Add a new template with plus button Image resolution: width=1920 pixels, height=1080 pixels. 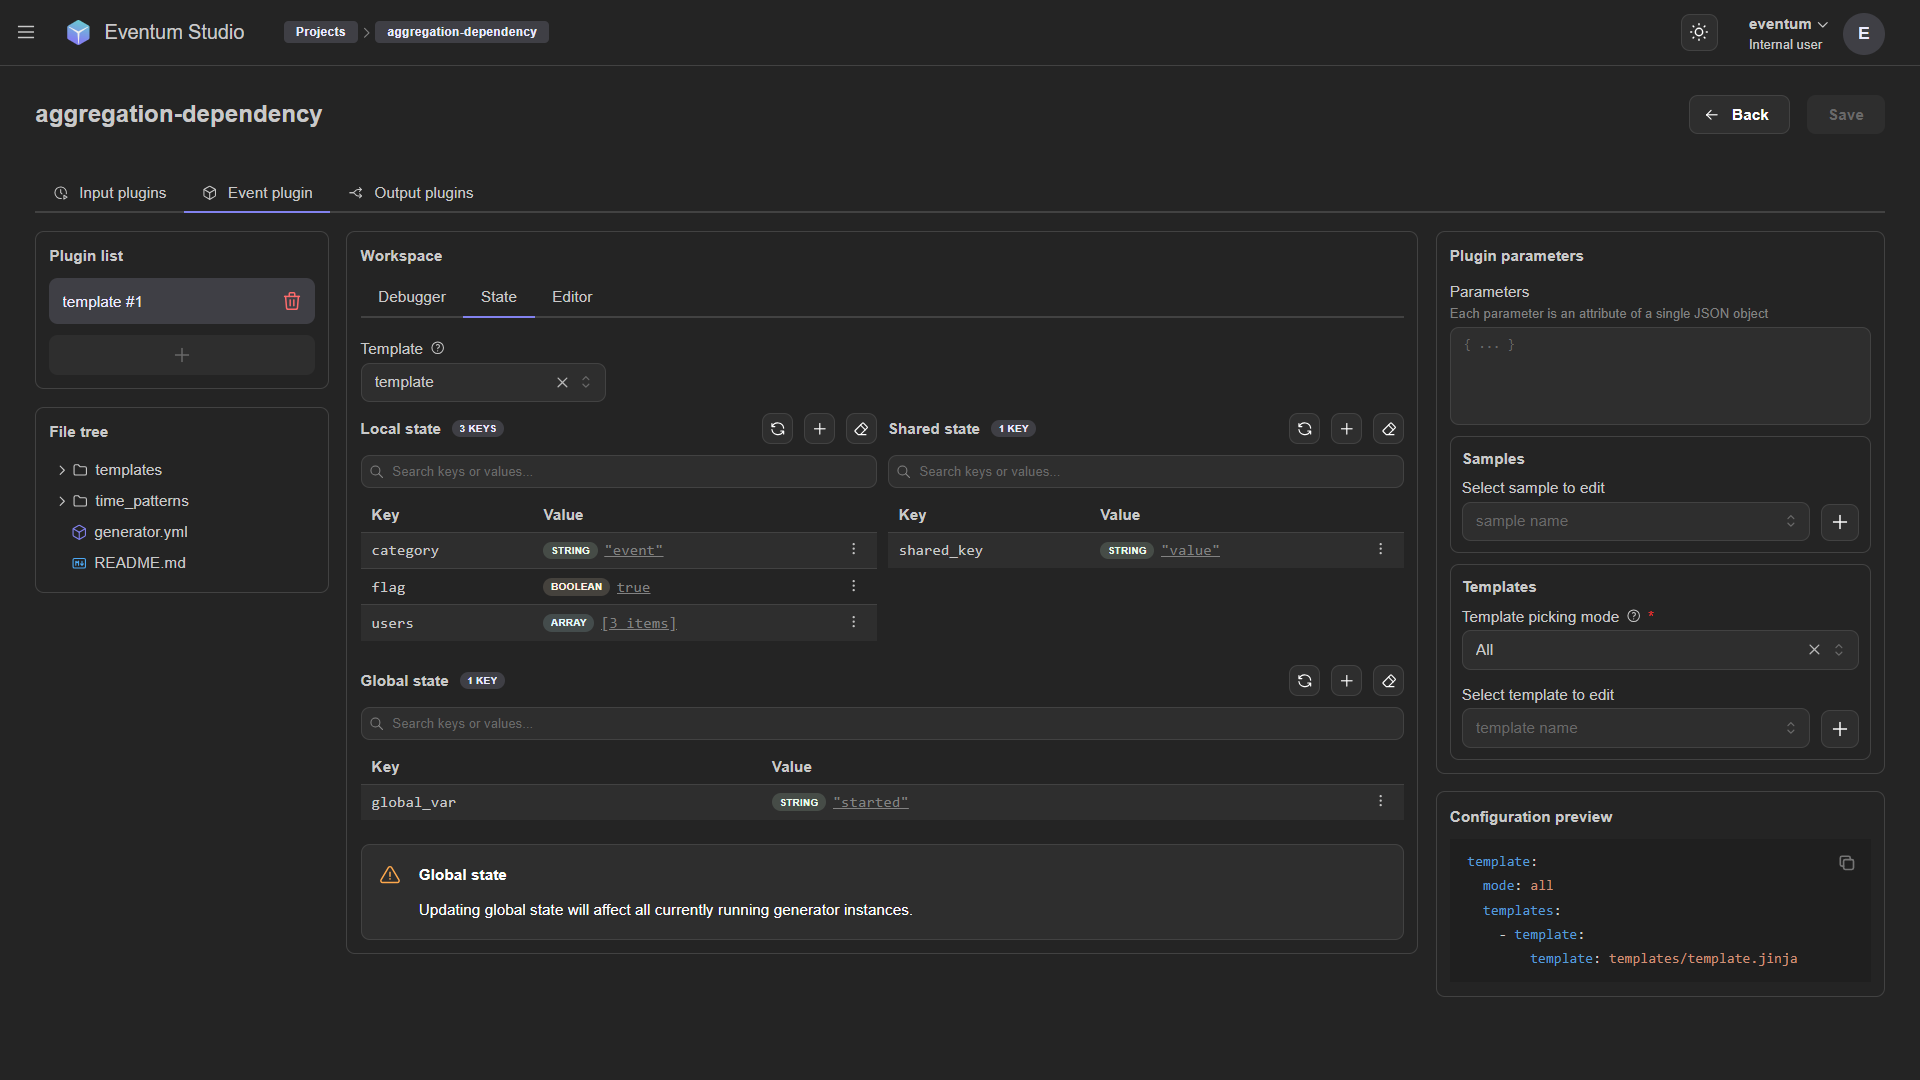pos(1839,729)
